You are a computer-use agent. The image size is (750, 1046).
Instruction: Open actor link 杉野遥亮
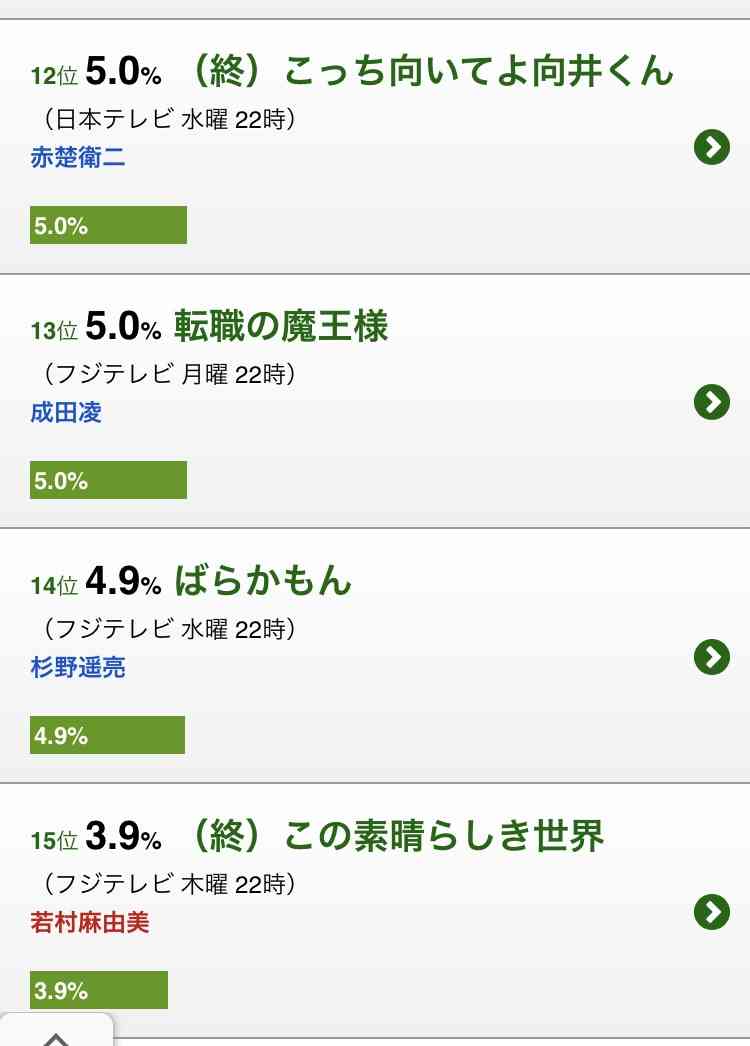pyautogui.click(x=77, y=667)
